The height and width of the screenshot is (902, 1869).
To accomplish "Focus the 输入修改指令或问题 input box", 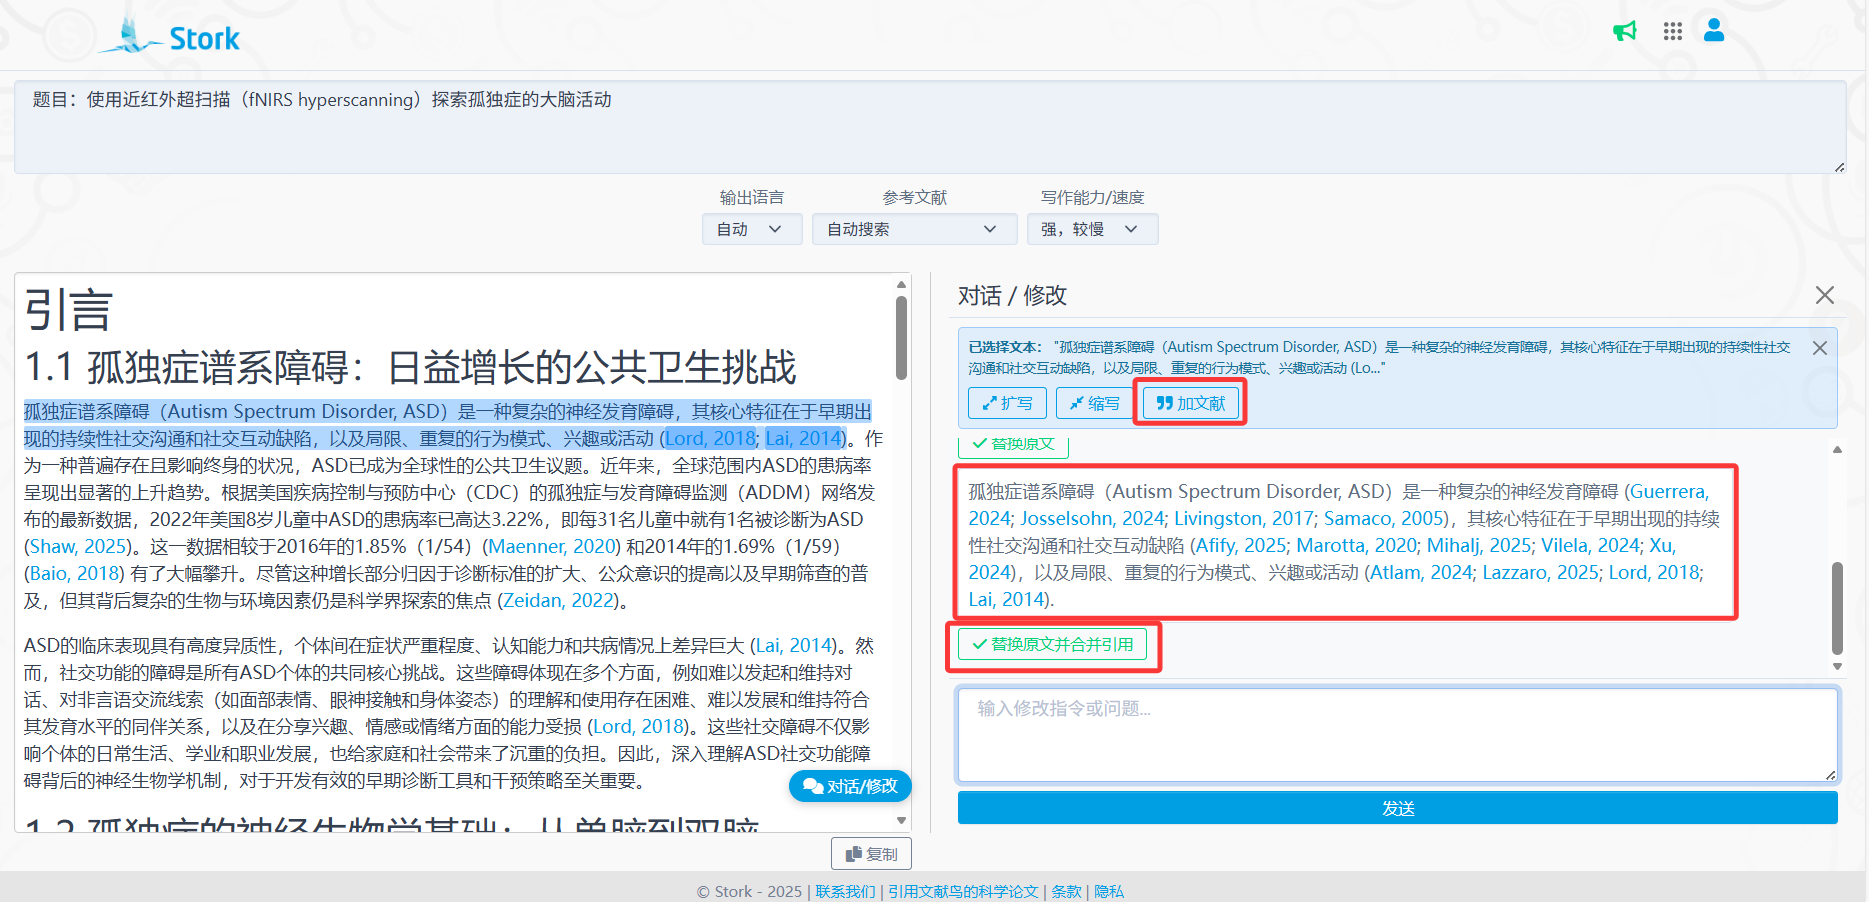I will [1397, 734].
